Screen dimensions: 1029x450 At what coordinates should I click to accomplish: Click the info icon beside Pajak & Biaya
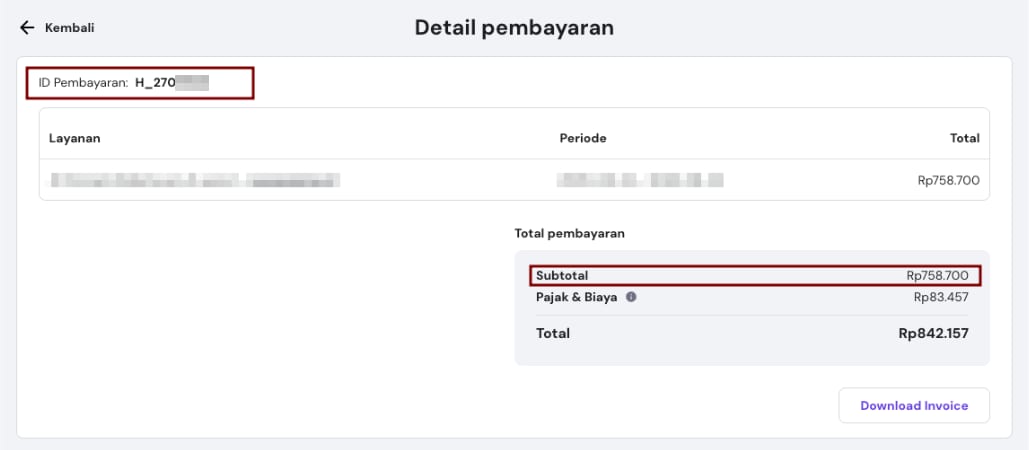pyautogui.click(x=631, y=297)
